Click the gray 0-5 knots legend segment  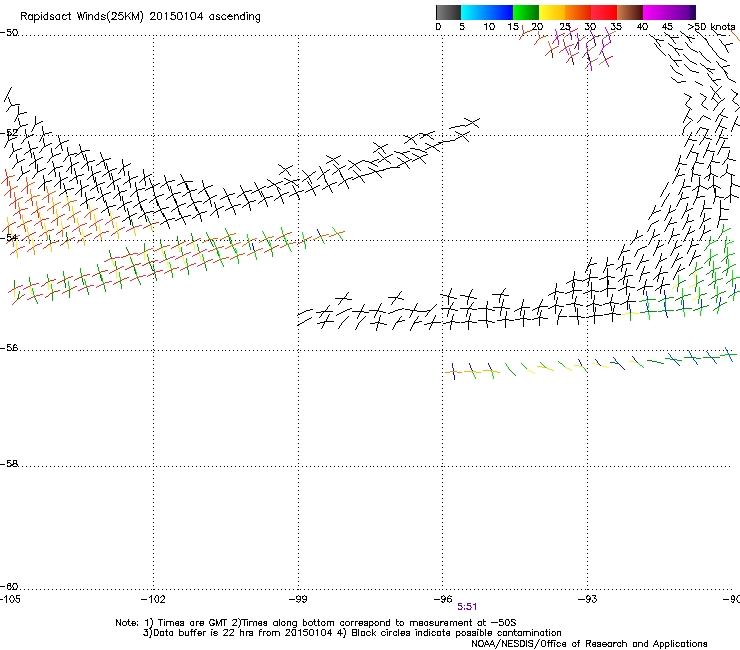(x=448, y=12)
